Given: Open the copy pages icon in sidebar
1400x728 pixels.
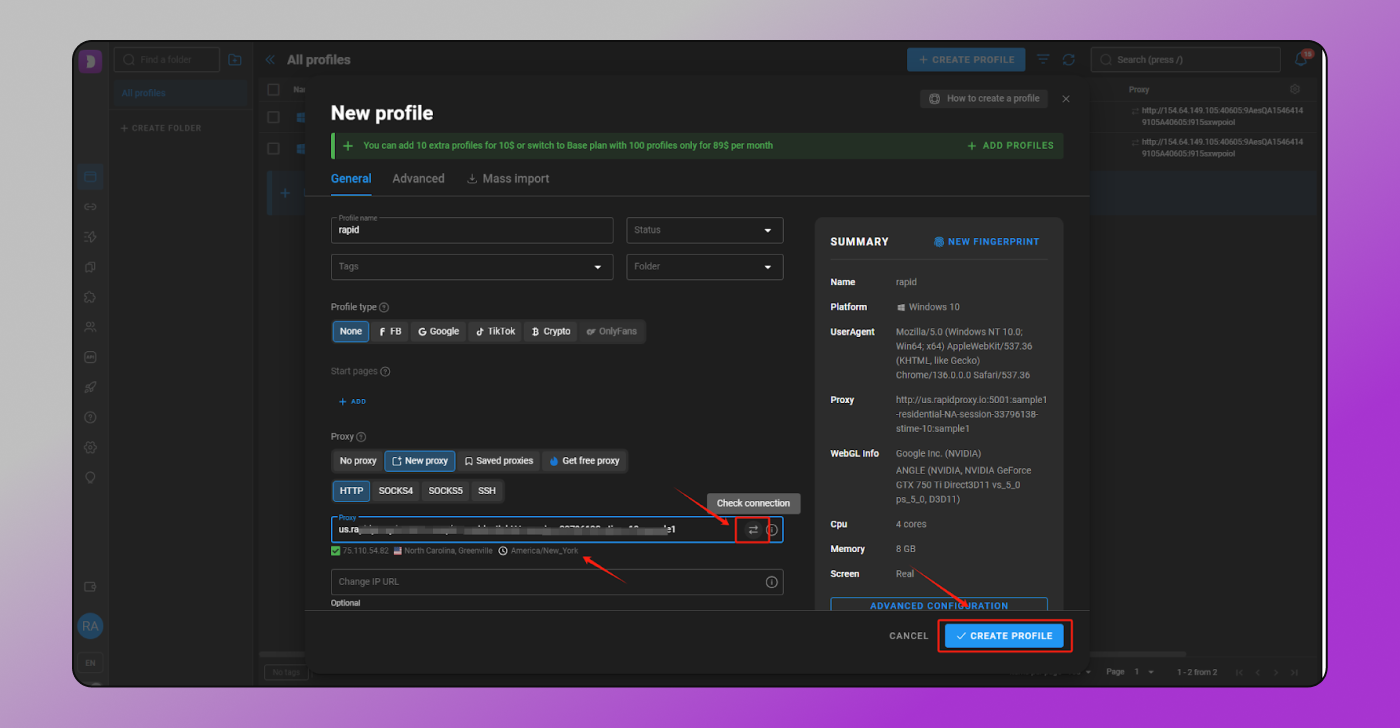Looking at the screenshot, I should [x=90, y=267].
